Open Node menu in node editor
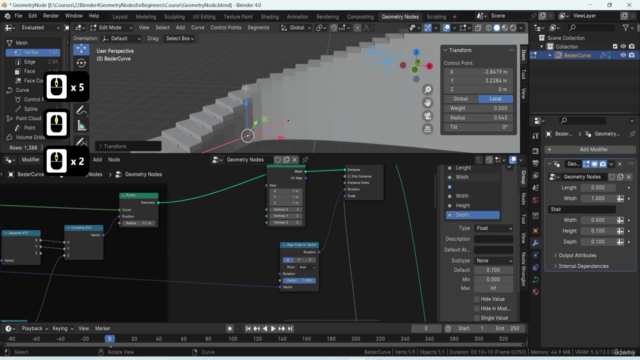Viewport: 640px width, 360px height. [114, 160]
